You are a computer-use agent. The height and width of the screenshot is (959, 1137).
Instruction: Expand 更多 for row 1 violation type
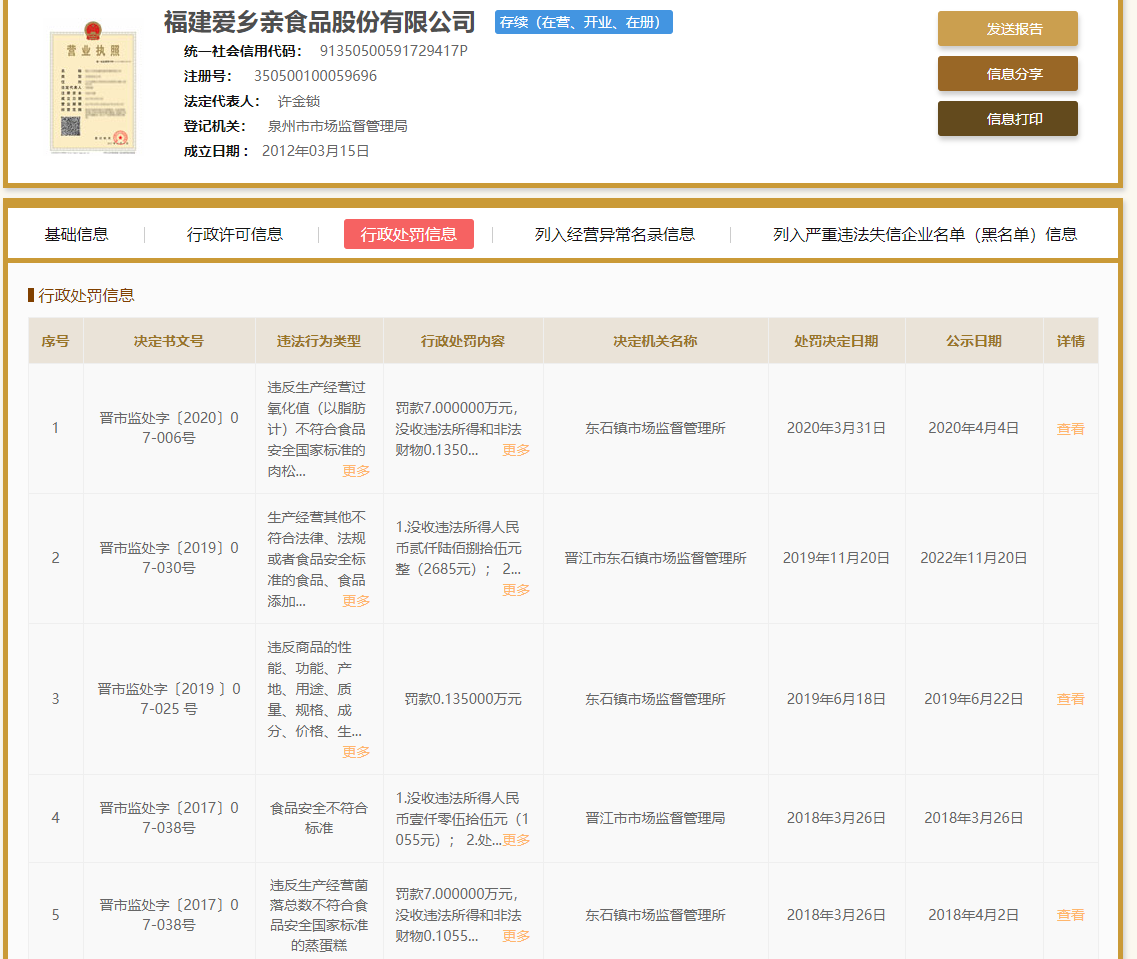[356, 471]
